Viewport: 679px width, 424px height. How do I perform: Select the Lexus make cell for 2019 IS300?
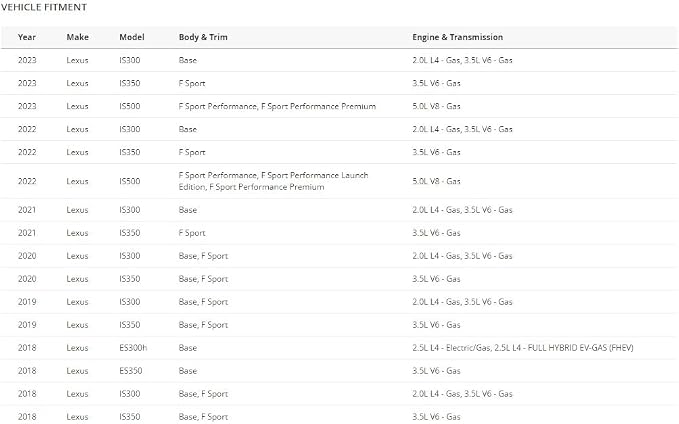[78, 302]
